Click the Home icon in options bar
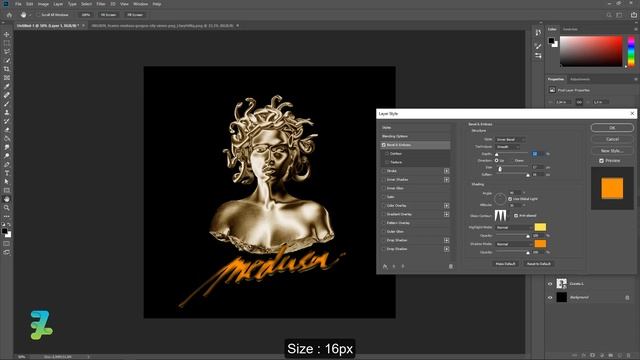 coord(9,15)
